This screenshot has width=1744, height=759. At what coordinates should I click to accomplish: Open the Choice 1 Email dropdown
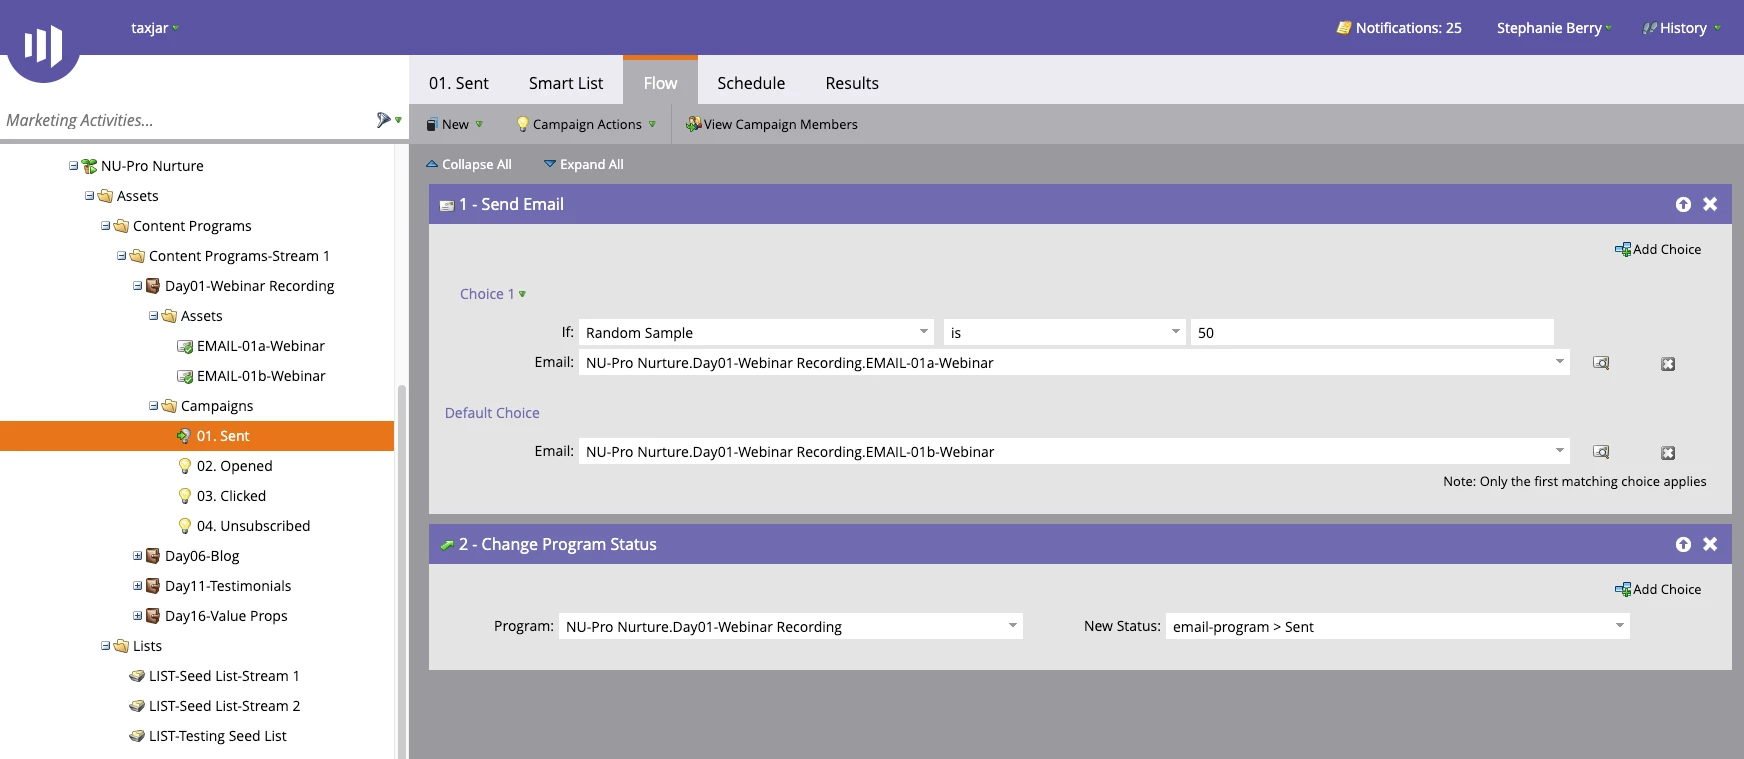pyautogui.click(x=1560, y=362)
